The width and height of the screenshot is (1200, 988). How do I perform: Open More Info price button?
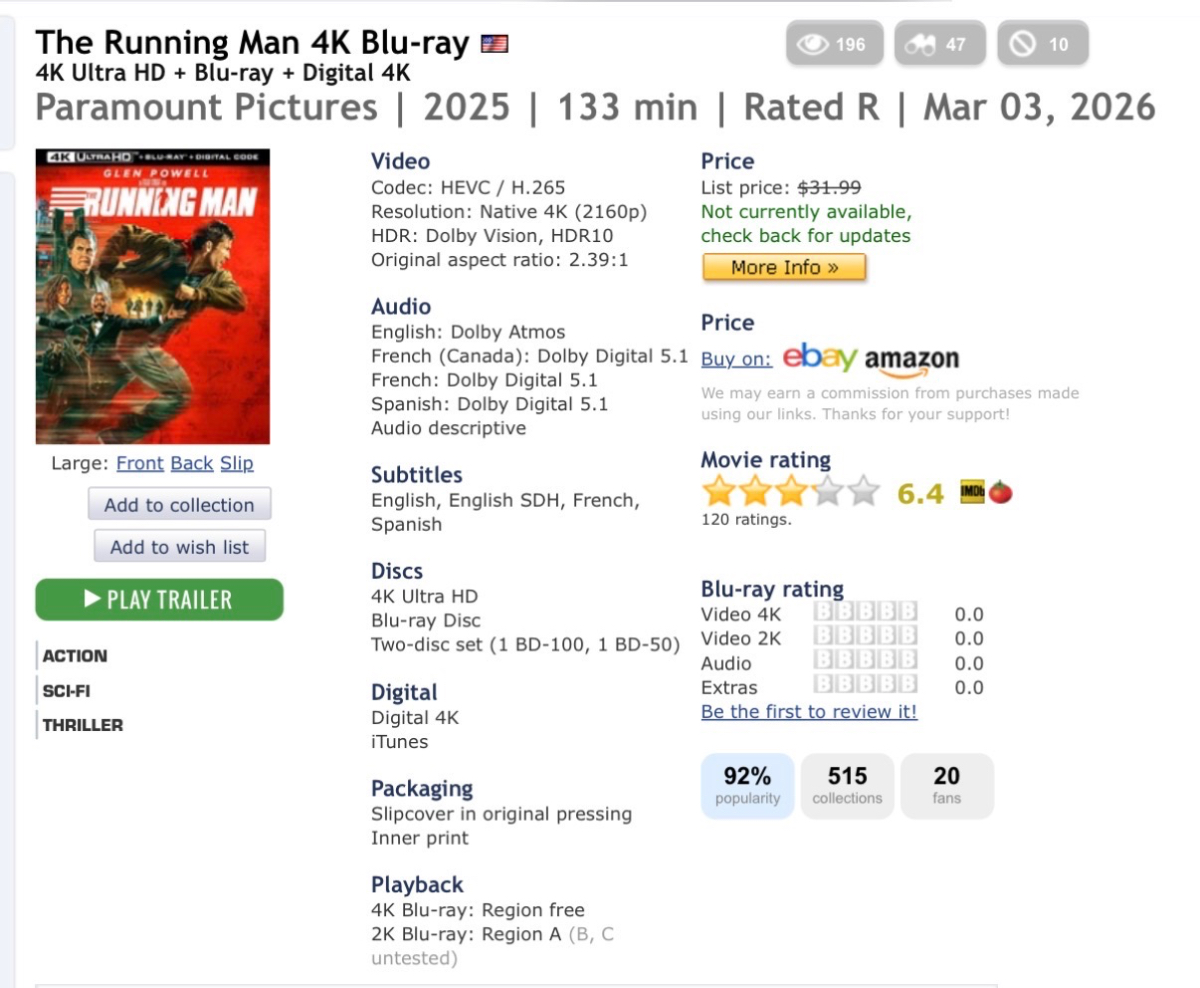tap(784, 267)
